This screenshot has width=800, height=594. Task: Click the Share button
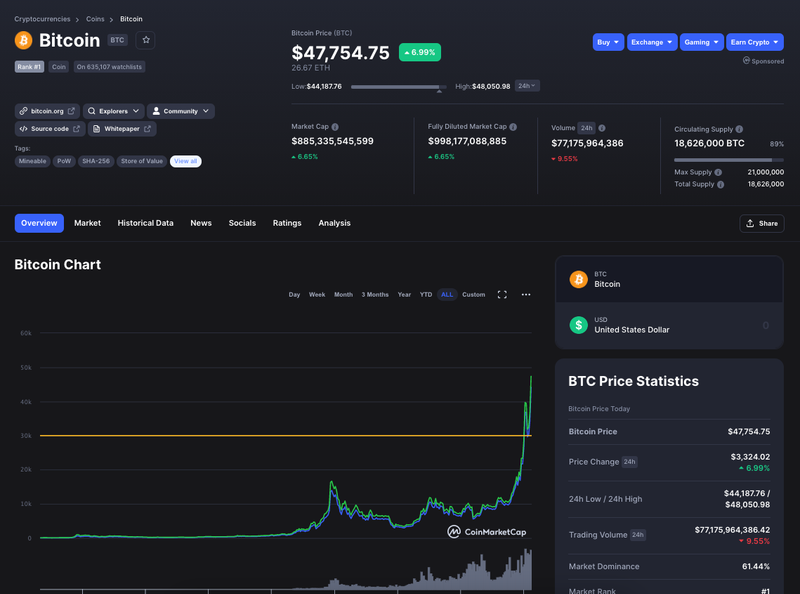[x=762, y=224]
